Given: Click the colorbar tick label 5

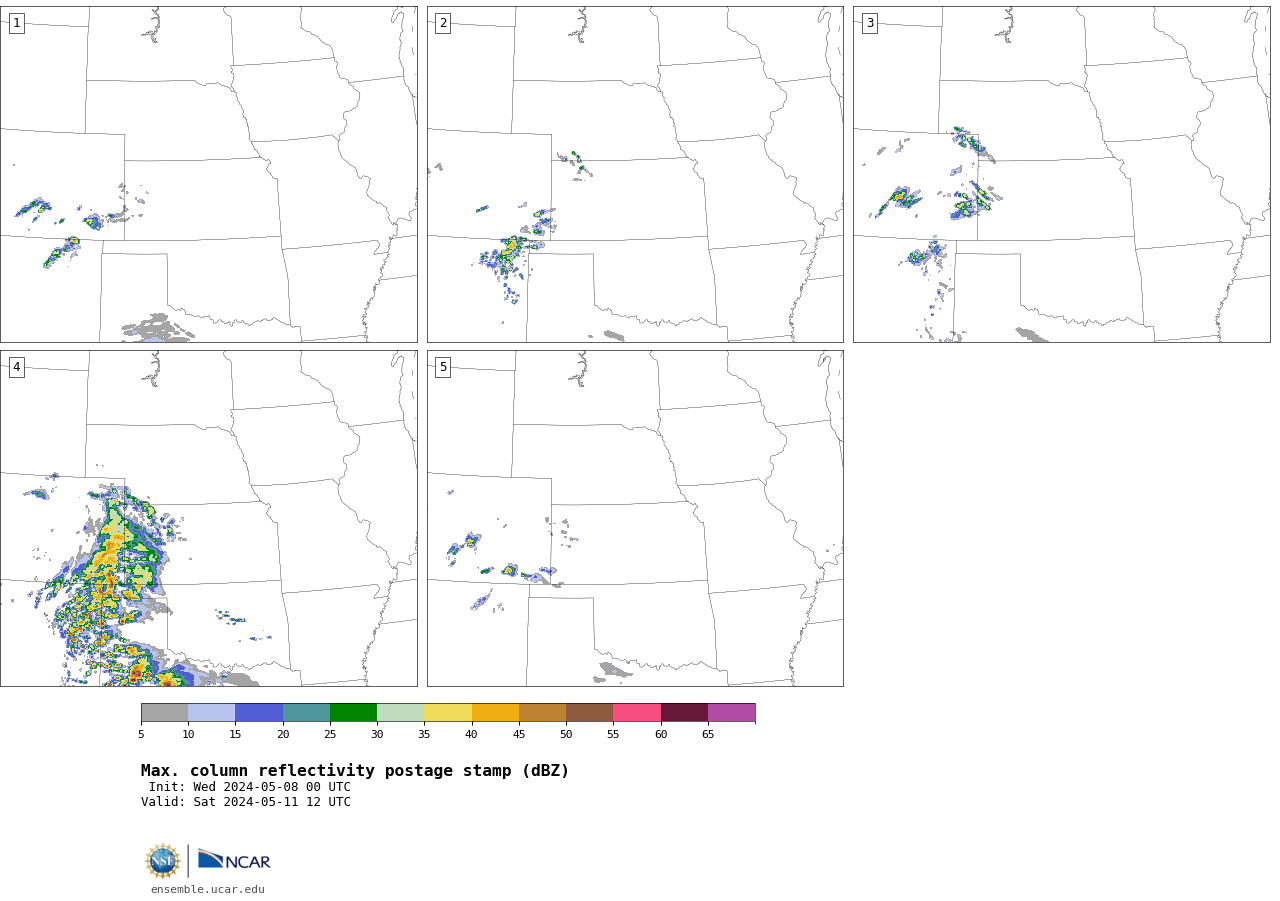Looking at the screenshot, I should [x=141, y=735].
